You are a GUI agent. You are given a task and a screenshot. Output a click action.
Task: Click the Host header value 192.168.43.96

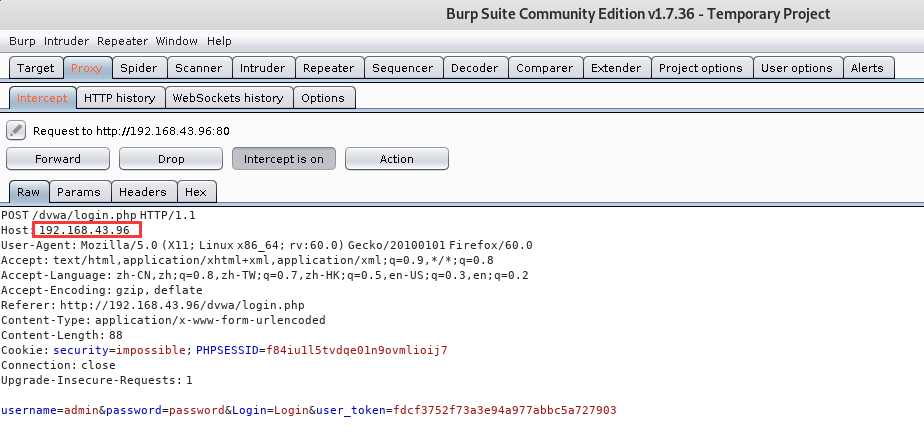tap(84, 230)
